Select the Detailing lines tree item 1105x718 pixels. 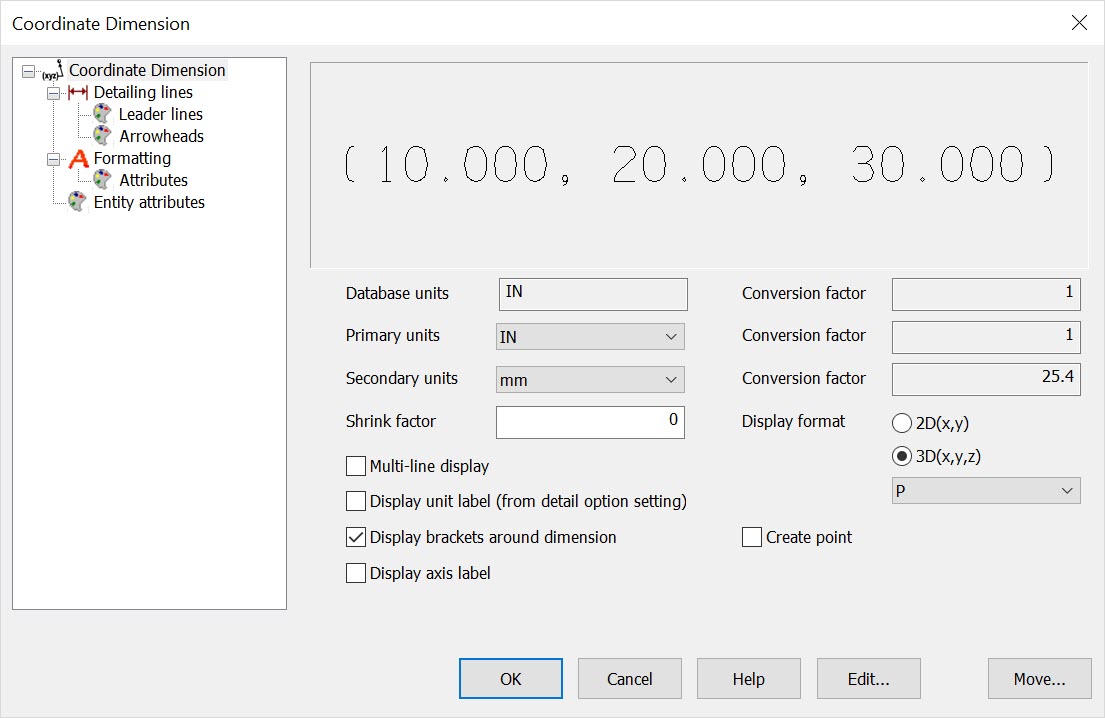click(143, 92)
